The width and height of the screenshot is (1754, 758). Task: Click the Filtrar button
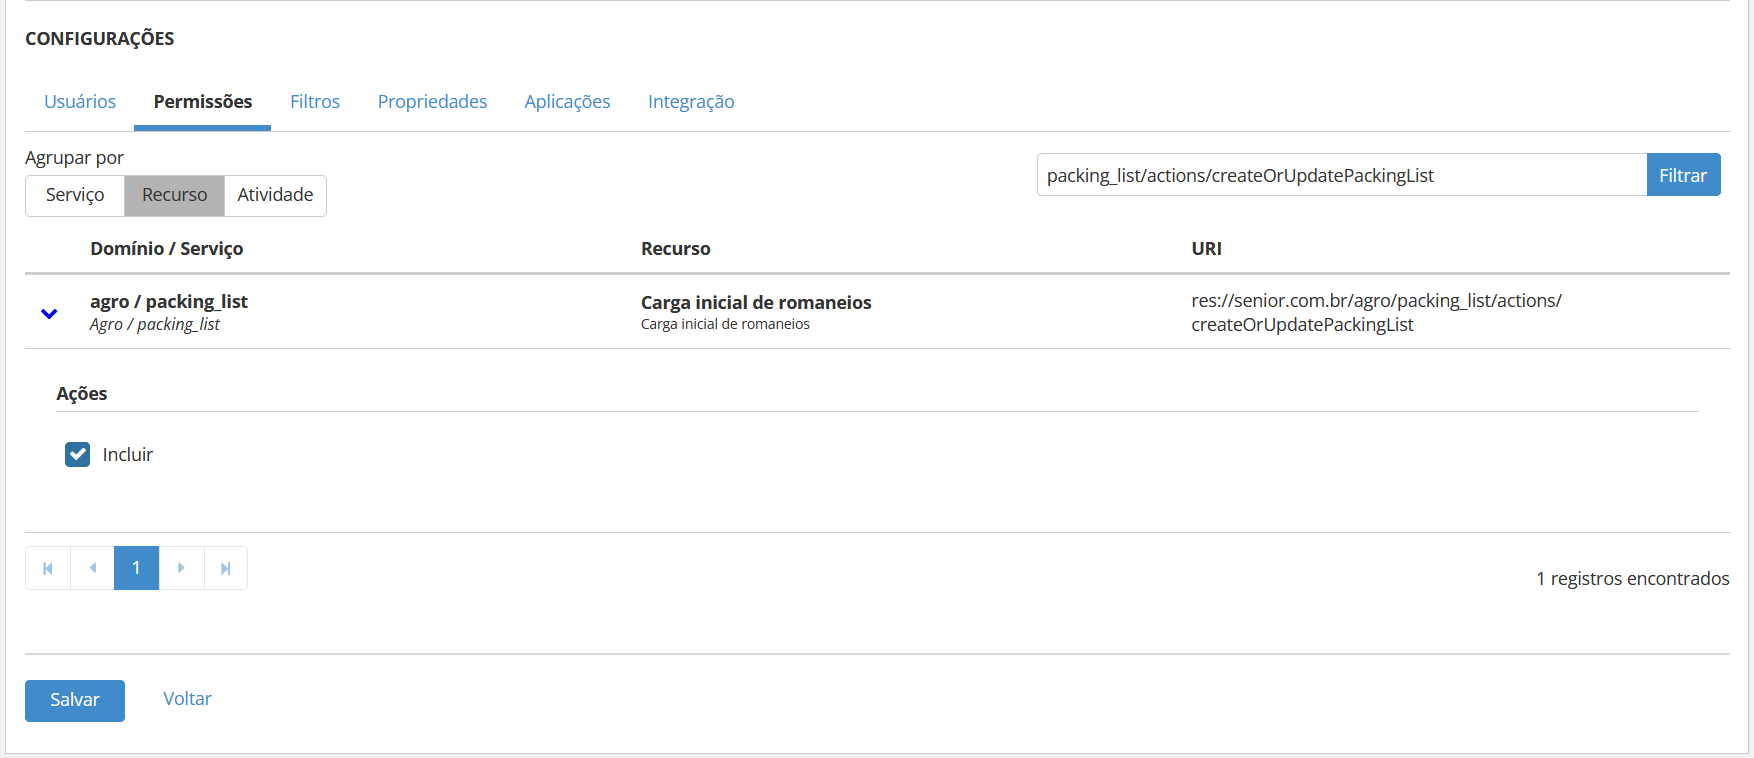tap(1683, 175)
